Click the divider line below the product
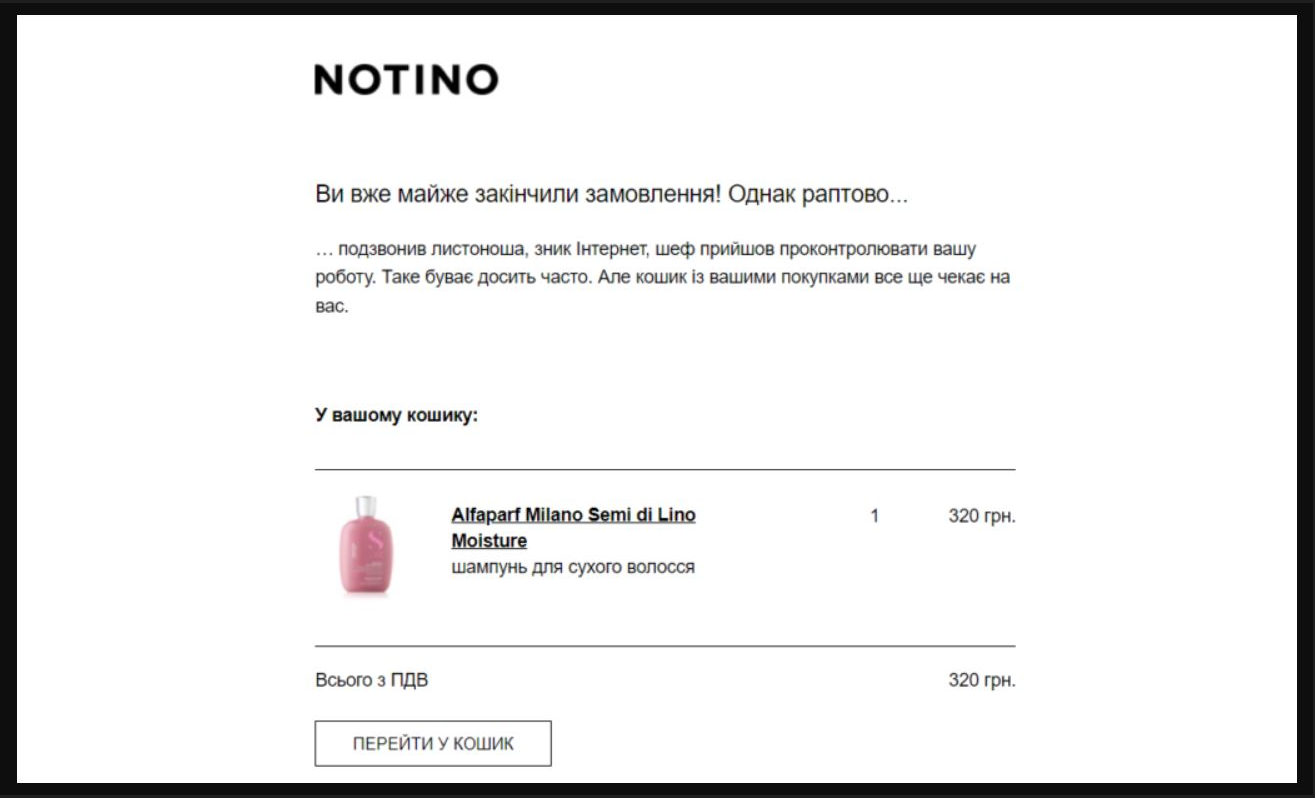1315x798 pixels. (x=665, y=646)
